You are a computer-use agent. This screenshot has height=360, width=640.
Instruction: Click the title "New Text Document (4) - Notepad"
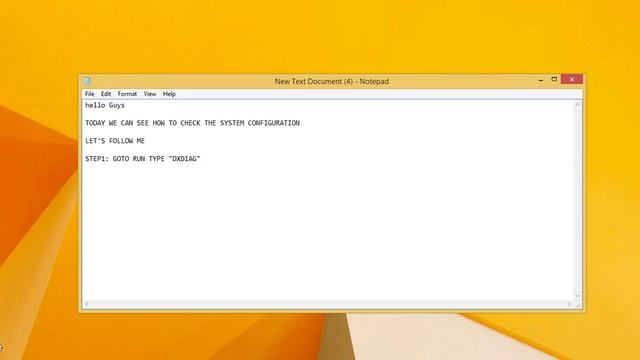(x=331, y=81)
